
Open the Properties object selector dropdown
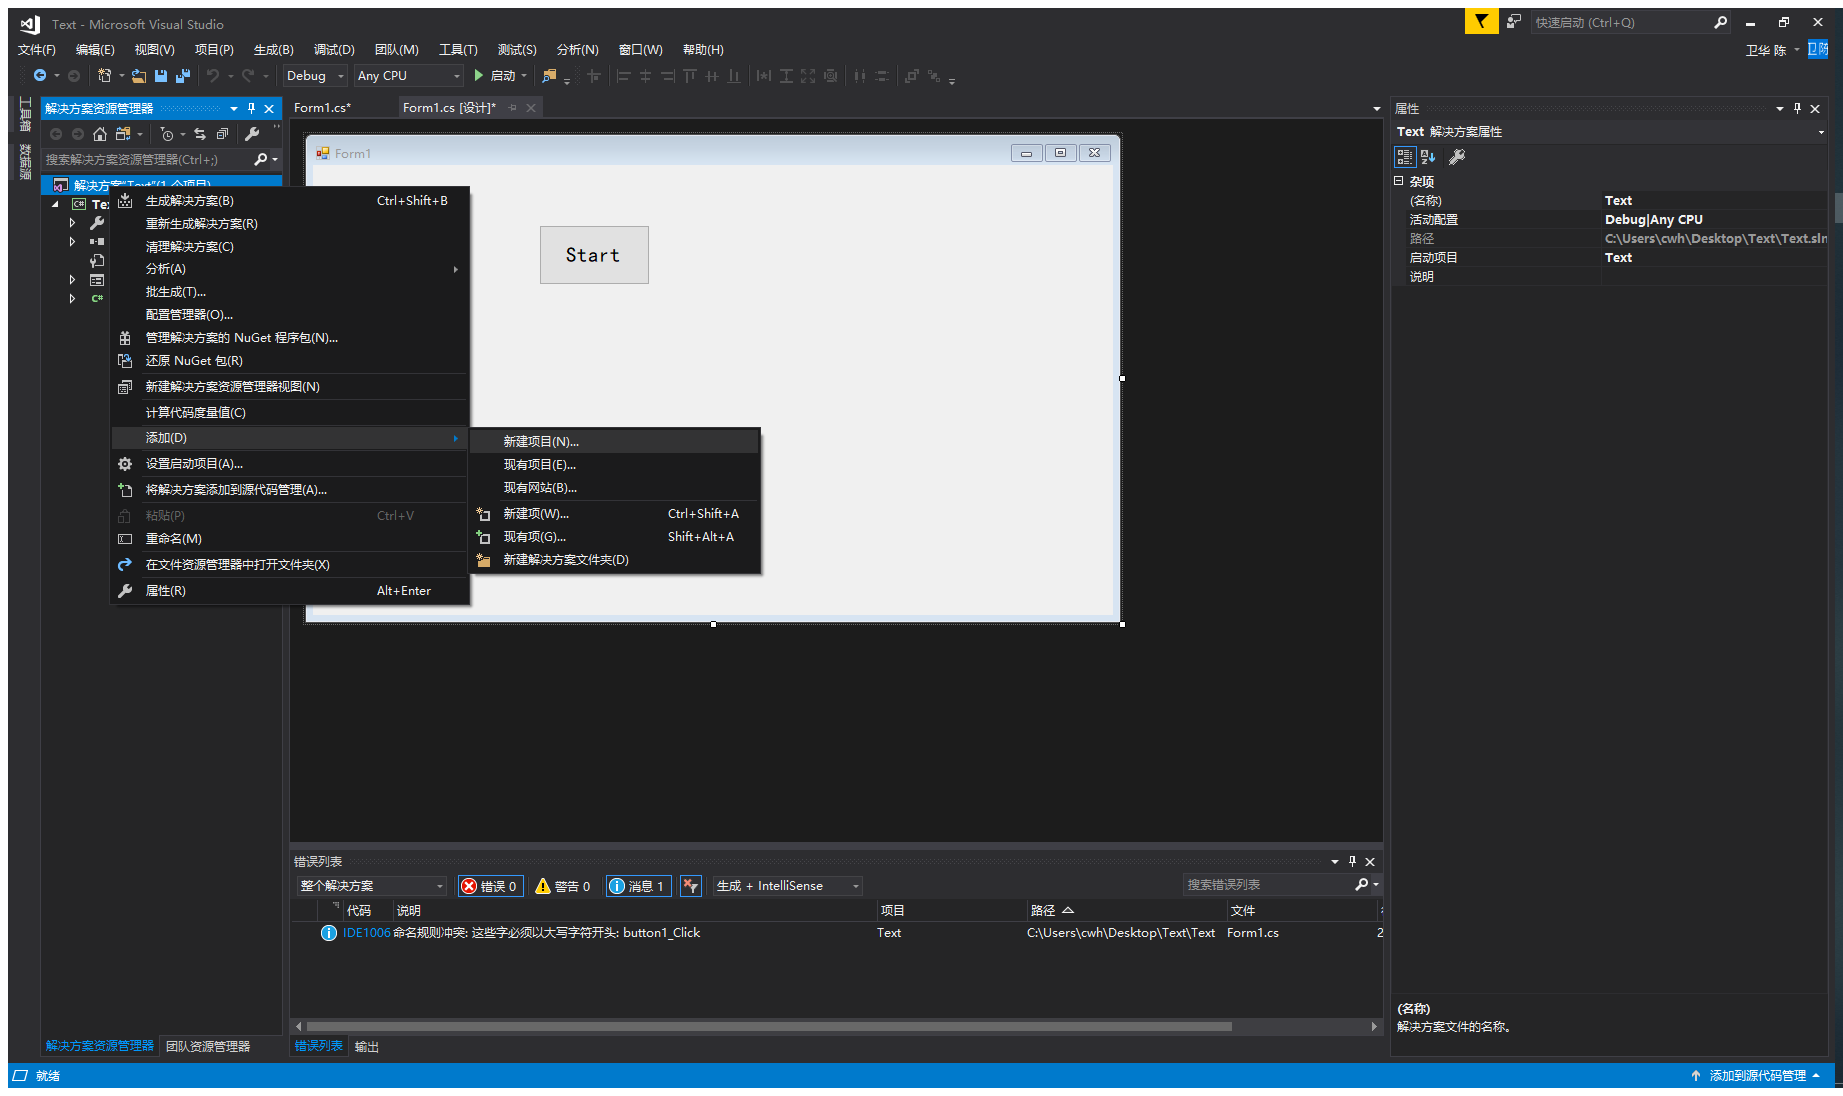1820,132
